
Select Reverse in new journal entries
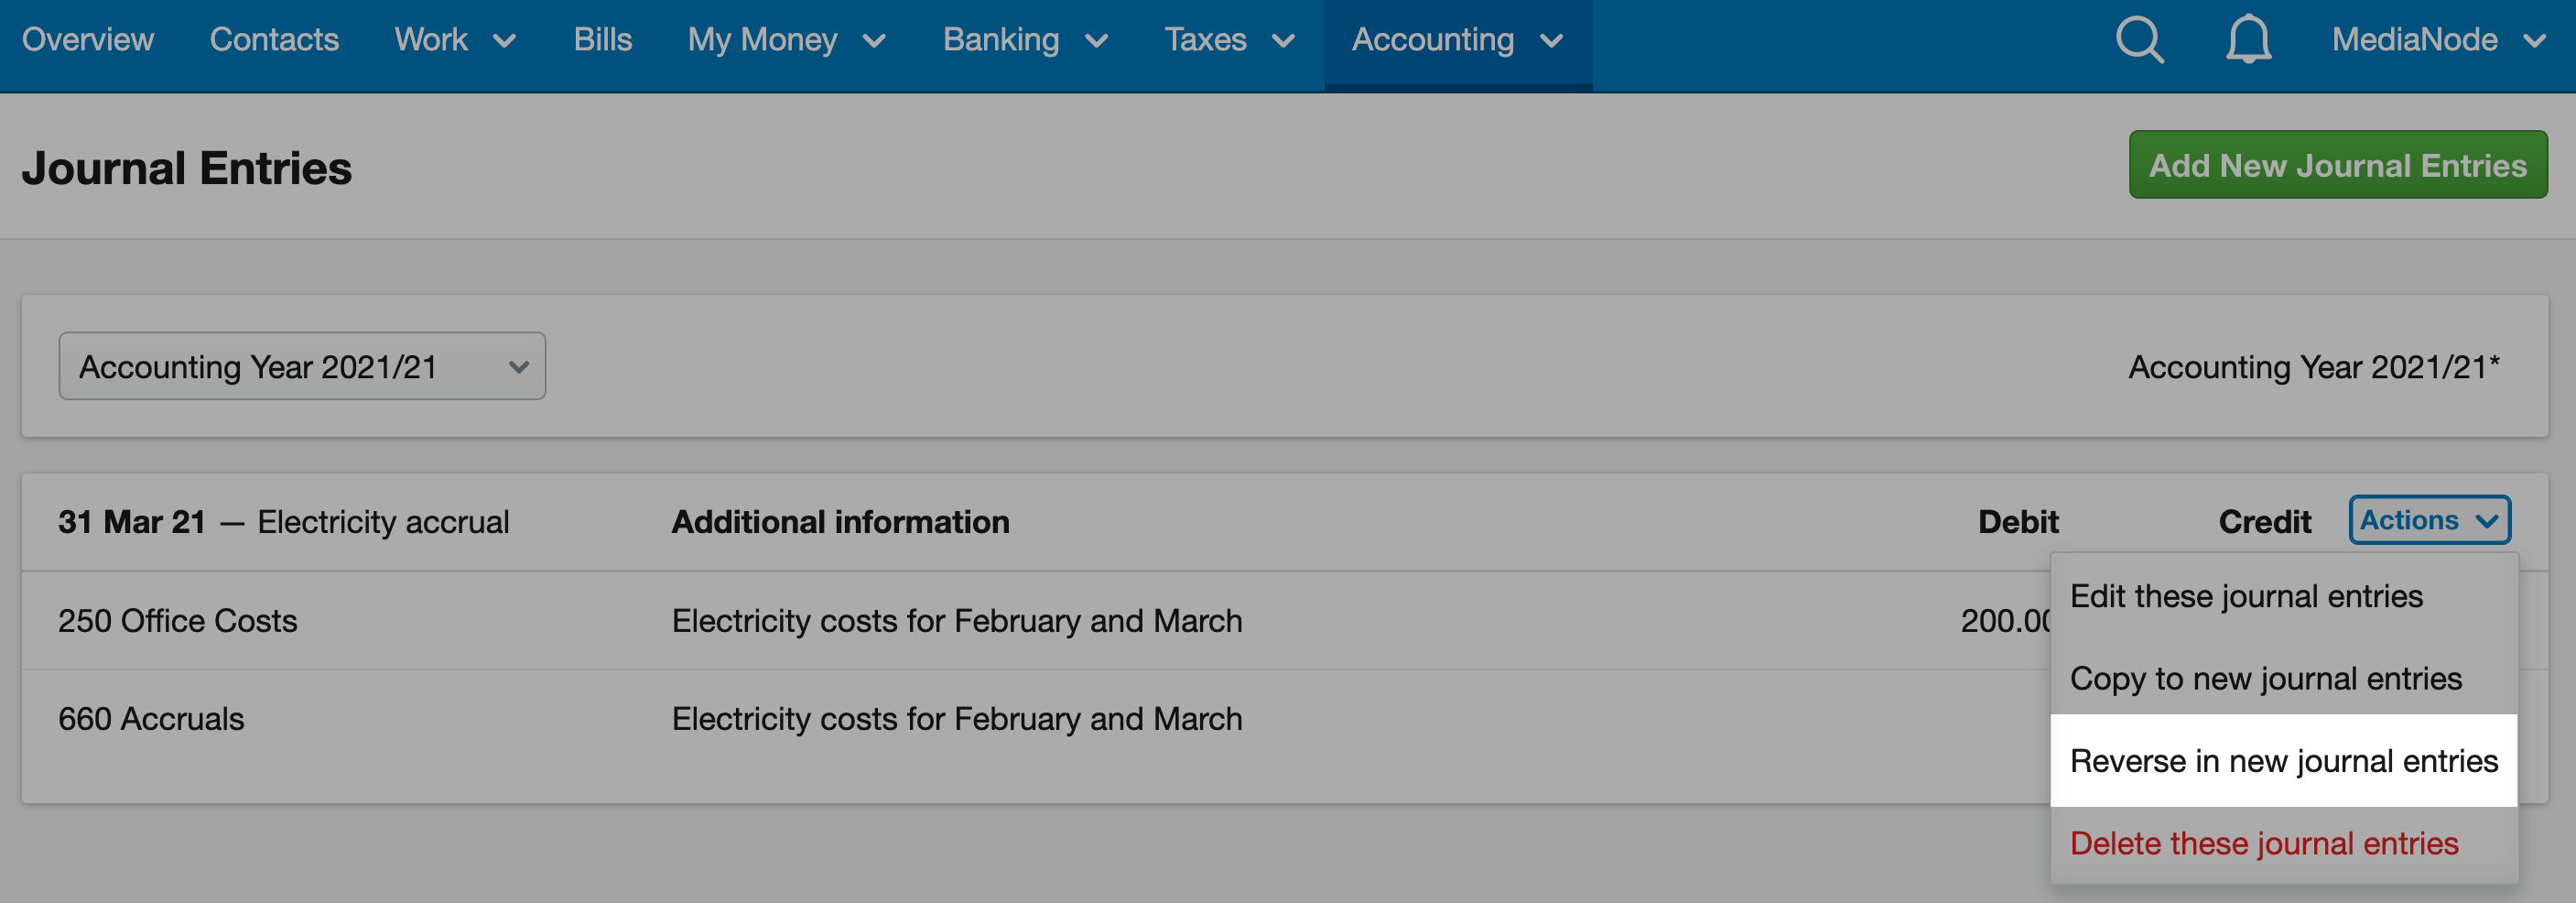[x=2283, y=760]
